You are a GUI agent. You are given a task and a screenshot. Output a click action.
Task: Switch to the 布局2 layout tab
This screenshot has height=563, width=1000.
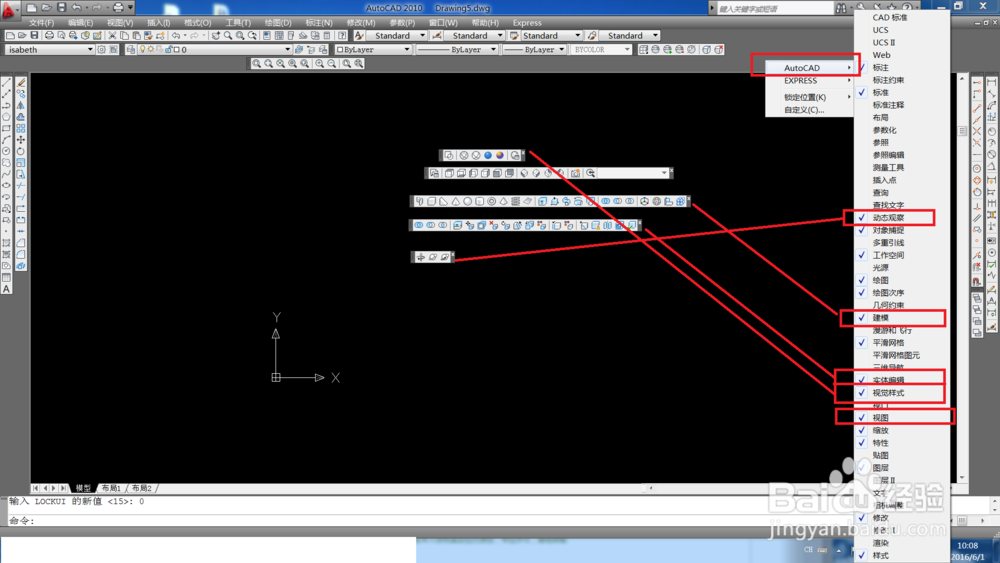coord(142,488)
